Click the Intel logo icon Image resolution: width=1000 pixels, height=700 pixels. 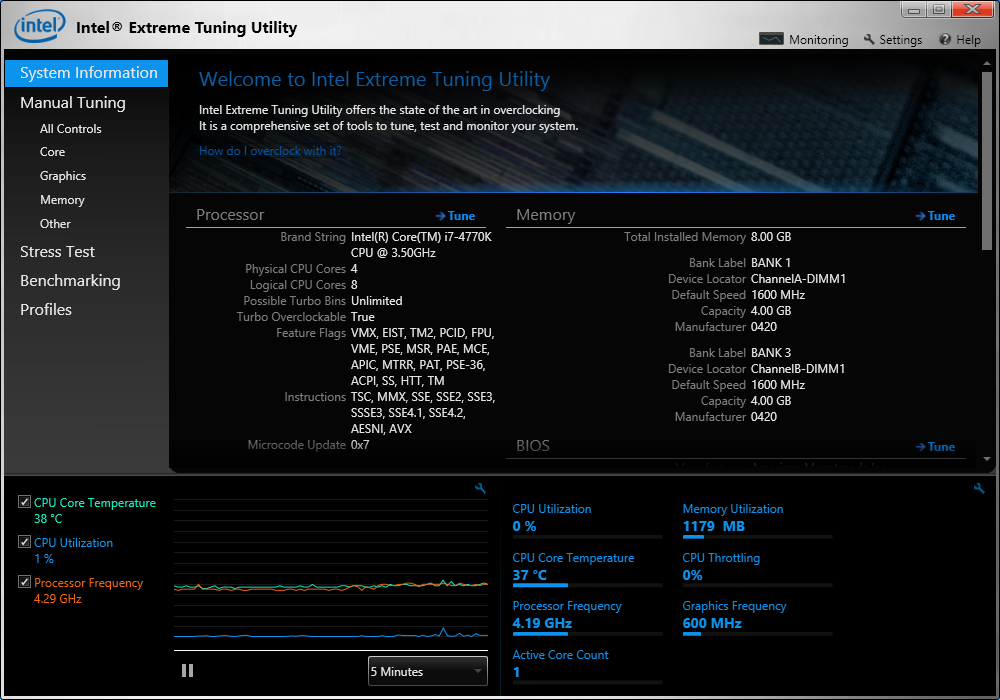click(x=40, y=26)
